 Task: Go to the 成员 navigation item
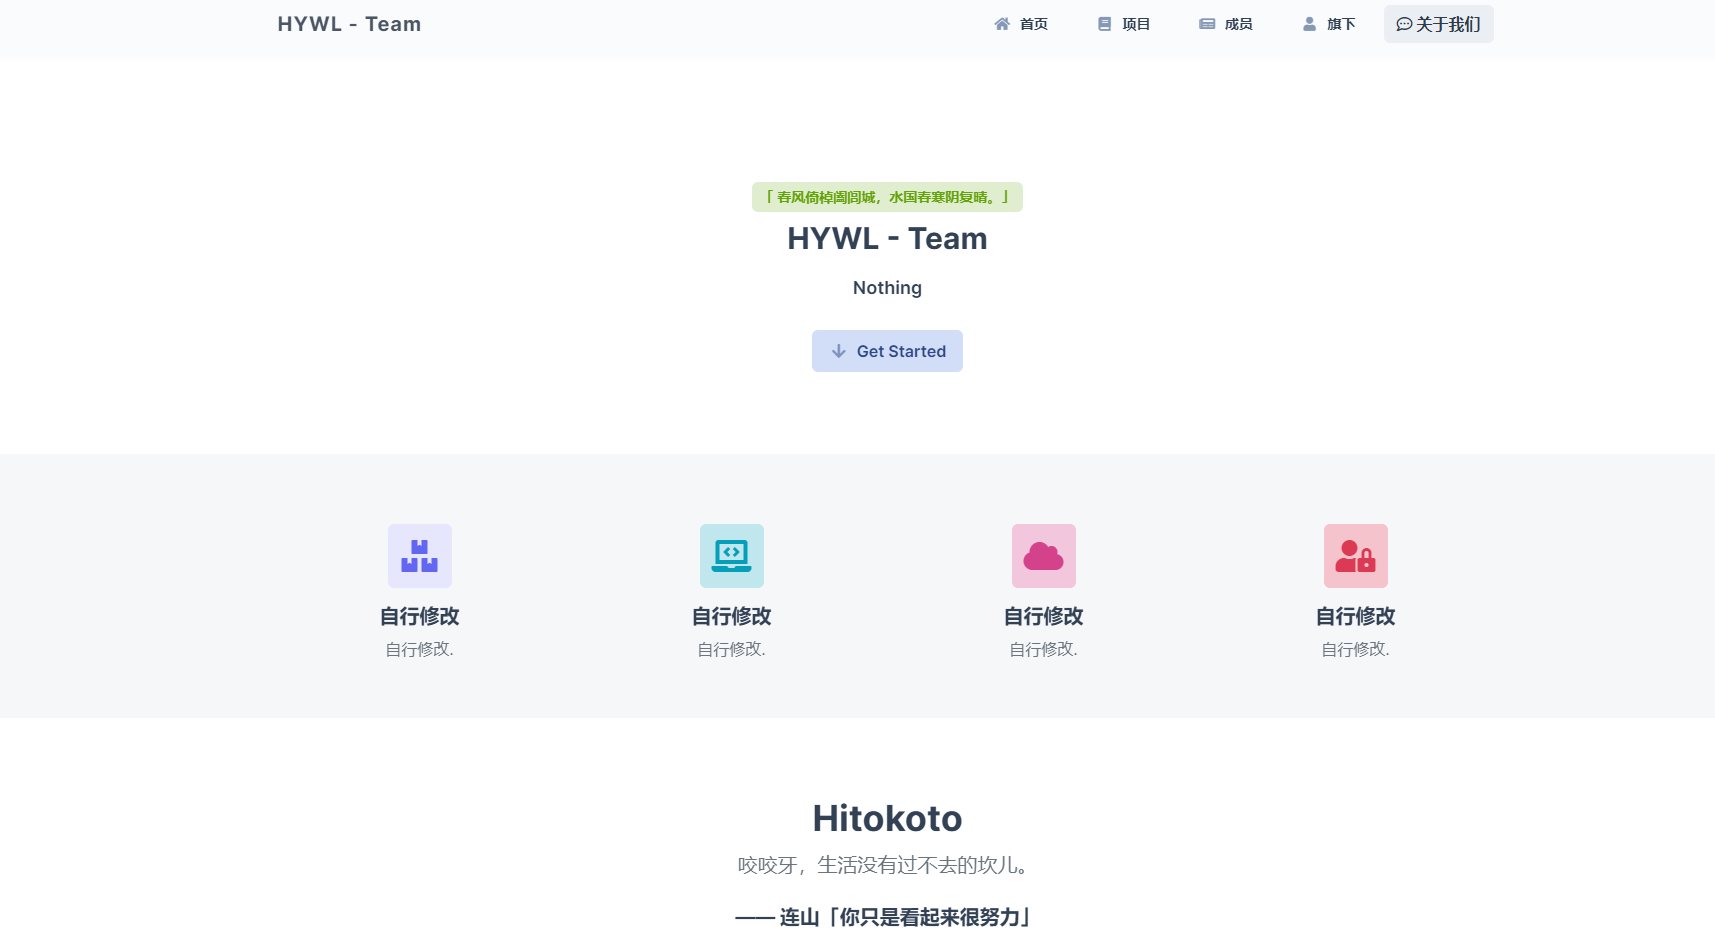pyautogui.click(x=1238, y=24)
